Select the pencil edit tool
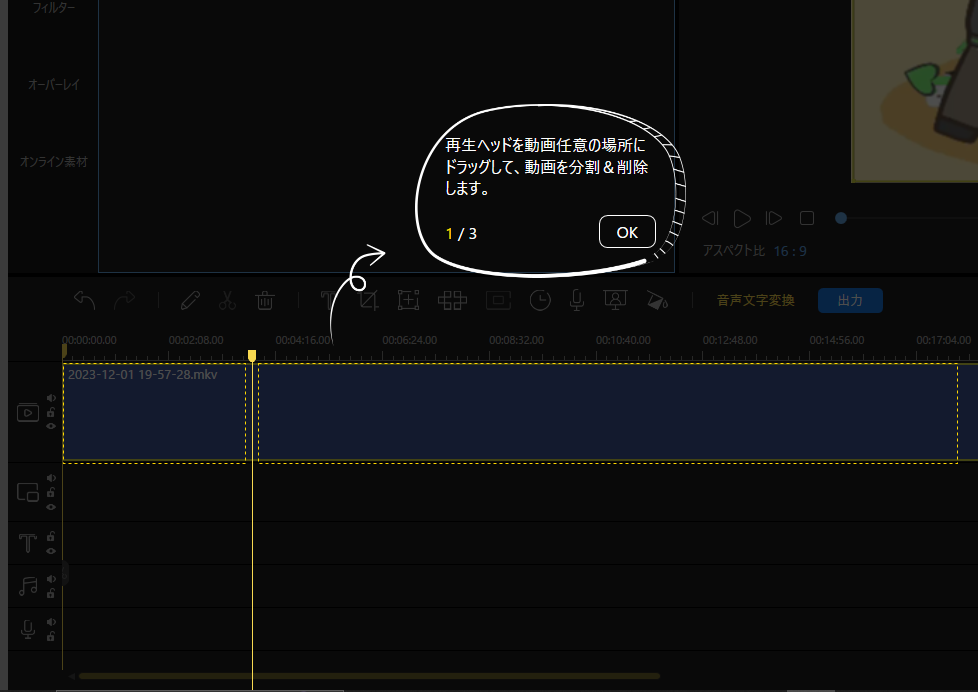 pos(190,300)
